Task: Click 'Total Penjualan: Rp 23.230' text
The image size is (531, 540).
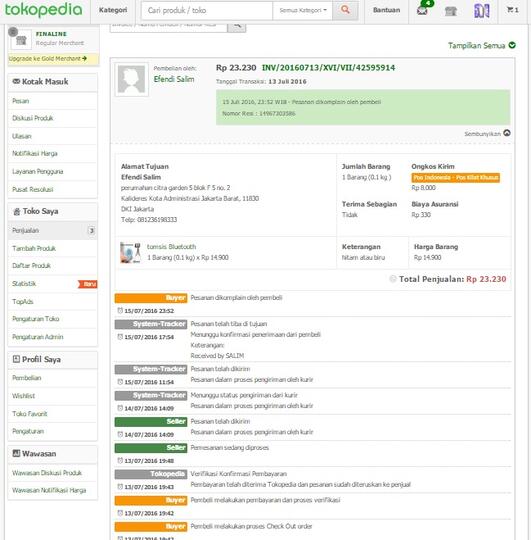Action: click(x=452, y=279)
